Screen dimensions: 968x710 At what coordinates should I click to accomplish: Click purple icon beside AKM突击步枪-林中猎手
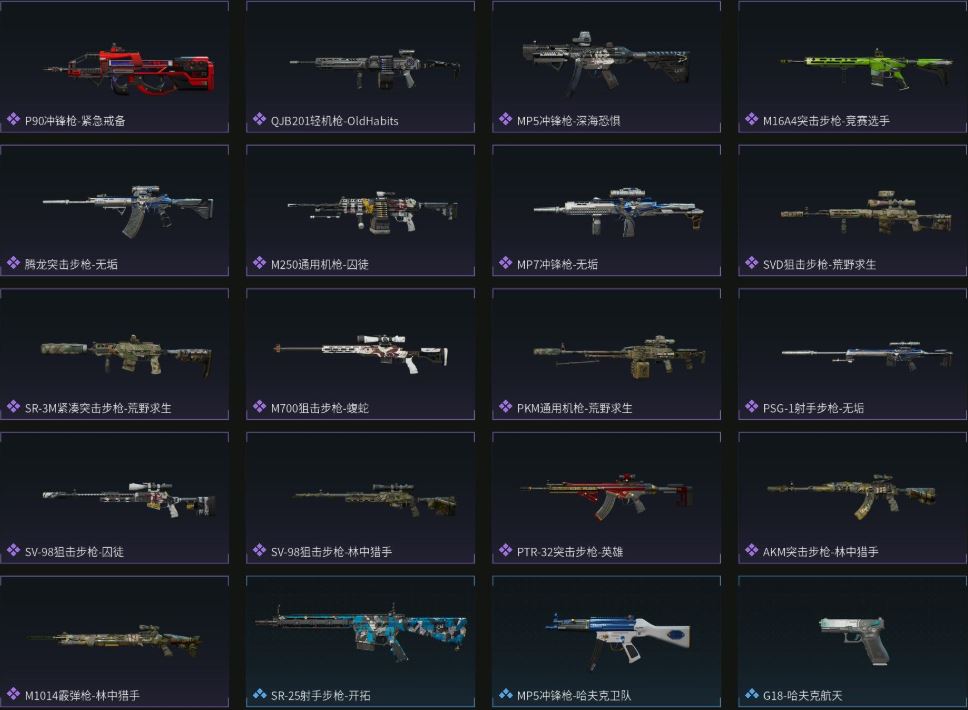point(751,551)
